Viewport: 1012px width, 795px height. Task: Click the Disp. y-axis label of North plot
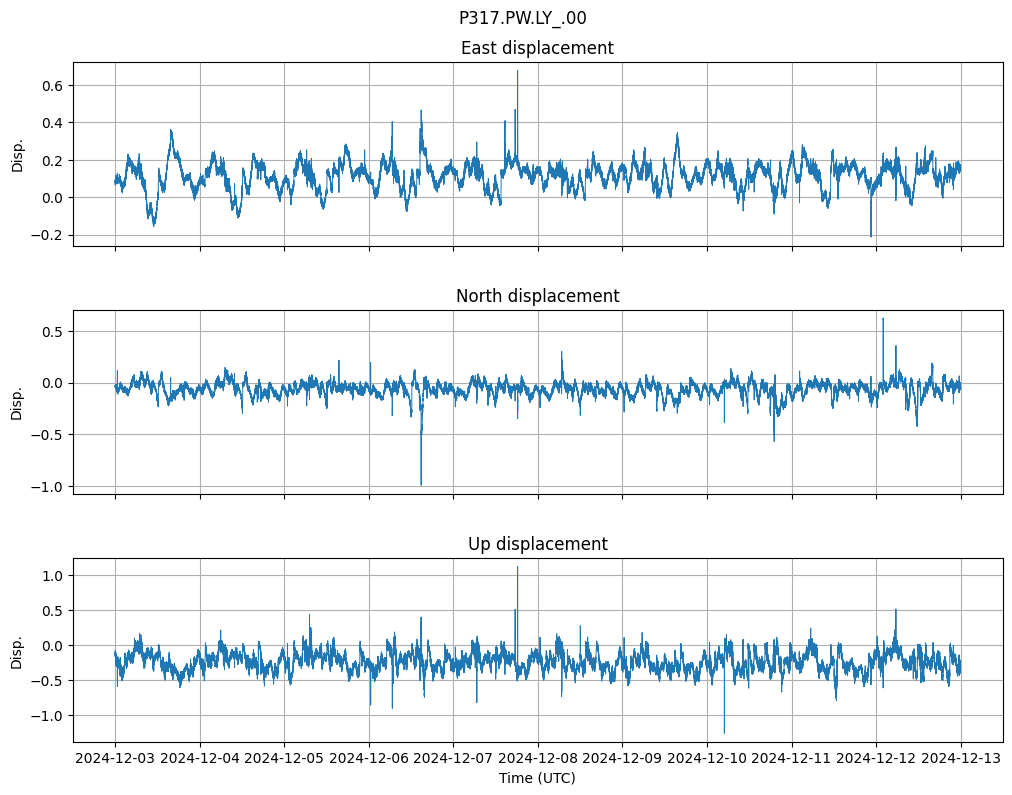[x=18, y=402]
